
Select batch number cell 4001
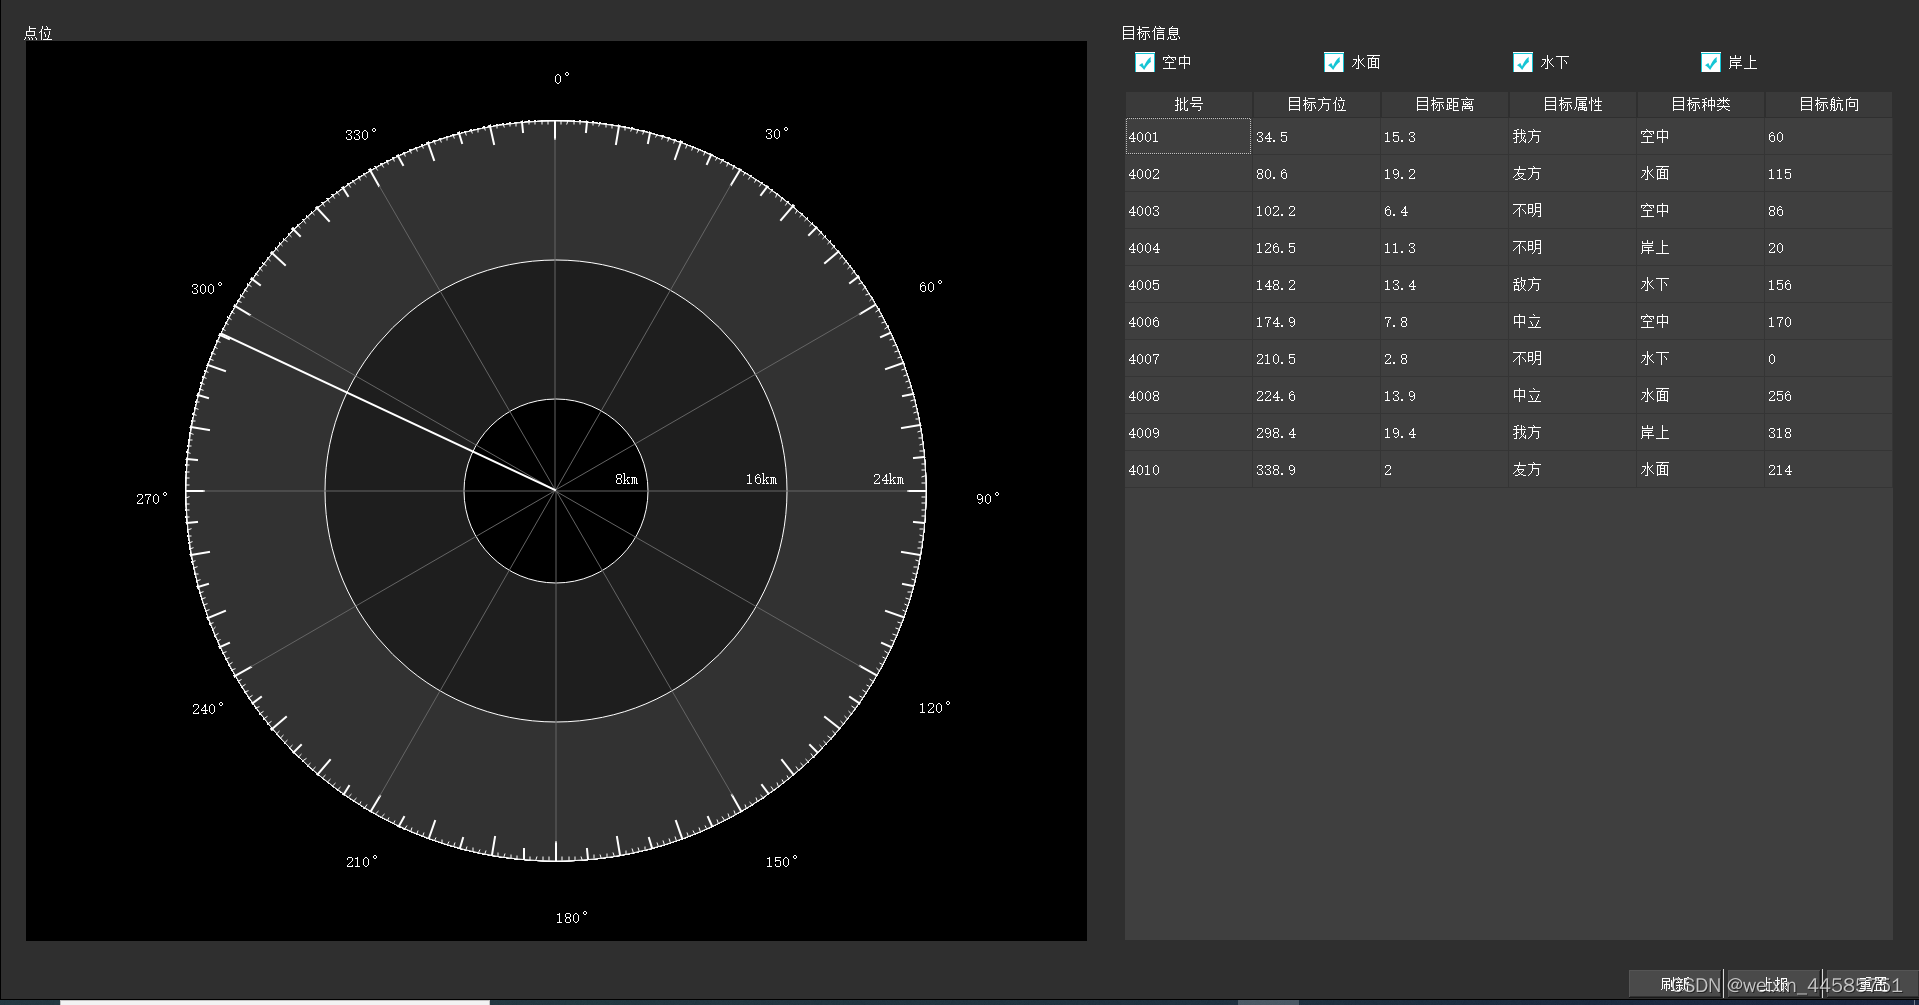[x=1189, y=137]
